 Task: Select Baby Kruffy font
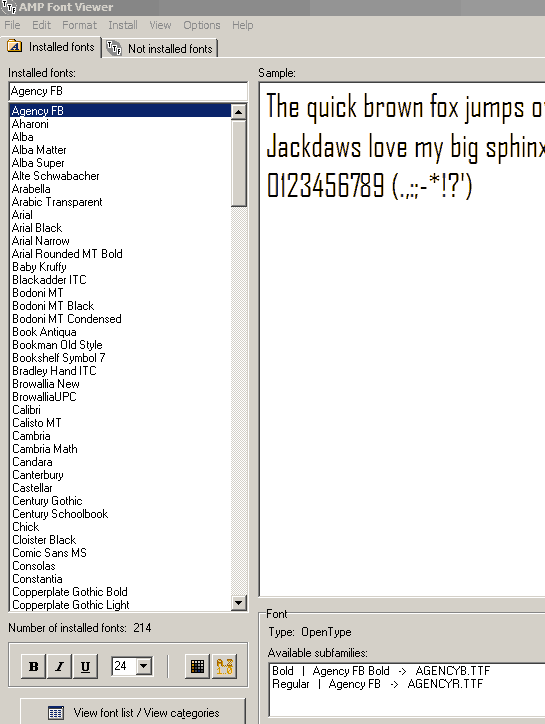(x=120, y=266)
